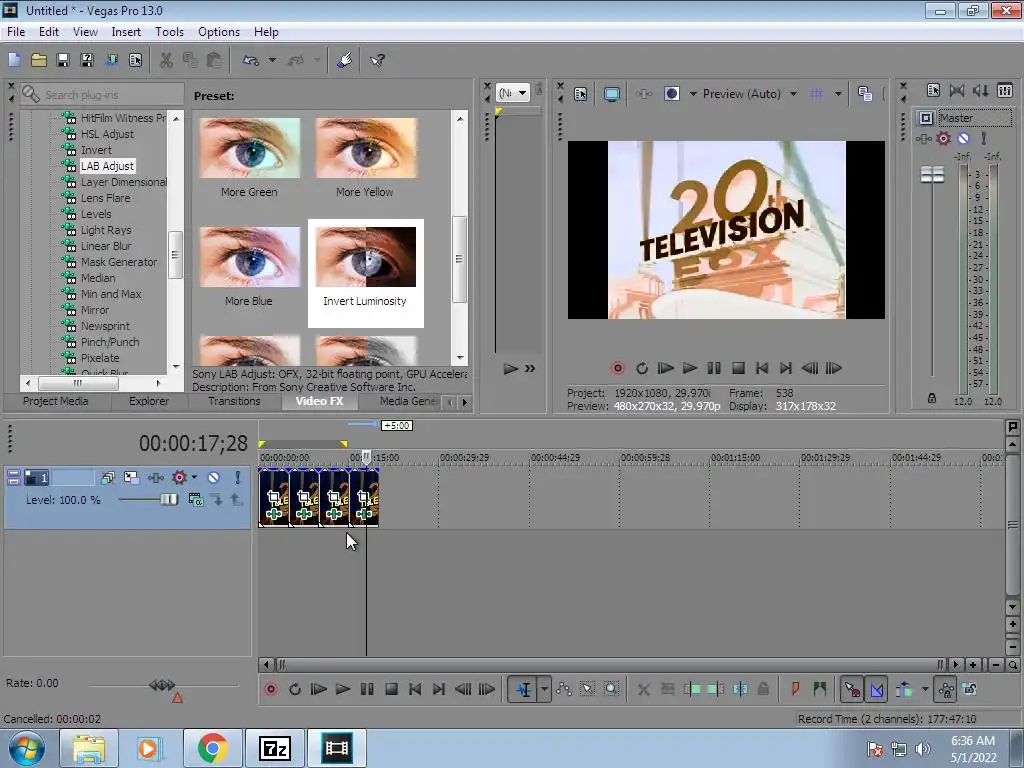The height and width of the screenshot is (768, 1024).
Task: Toggle Auto Ripple button
Action: click(x=904, y=689)
